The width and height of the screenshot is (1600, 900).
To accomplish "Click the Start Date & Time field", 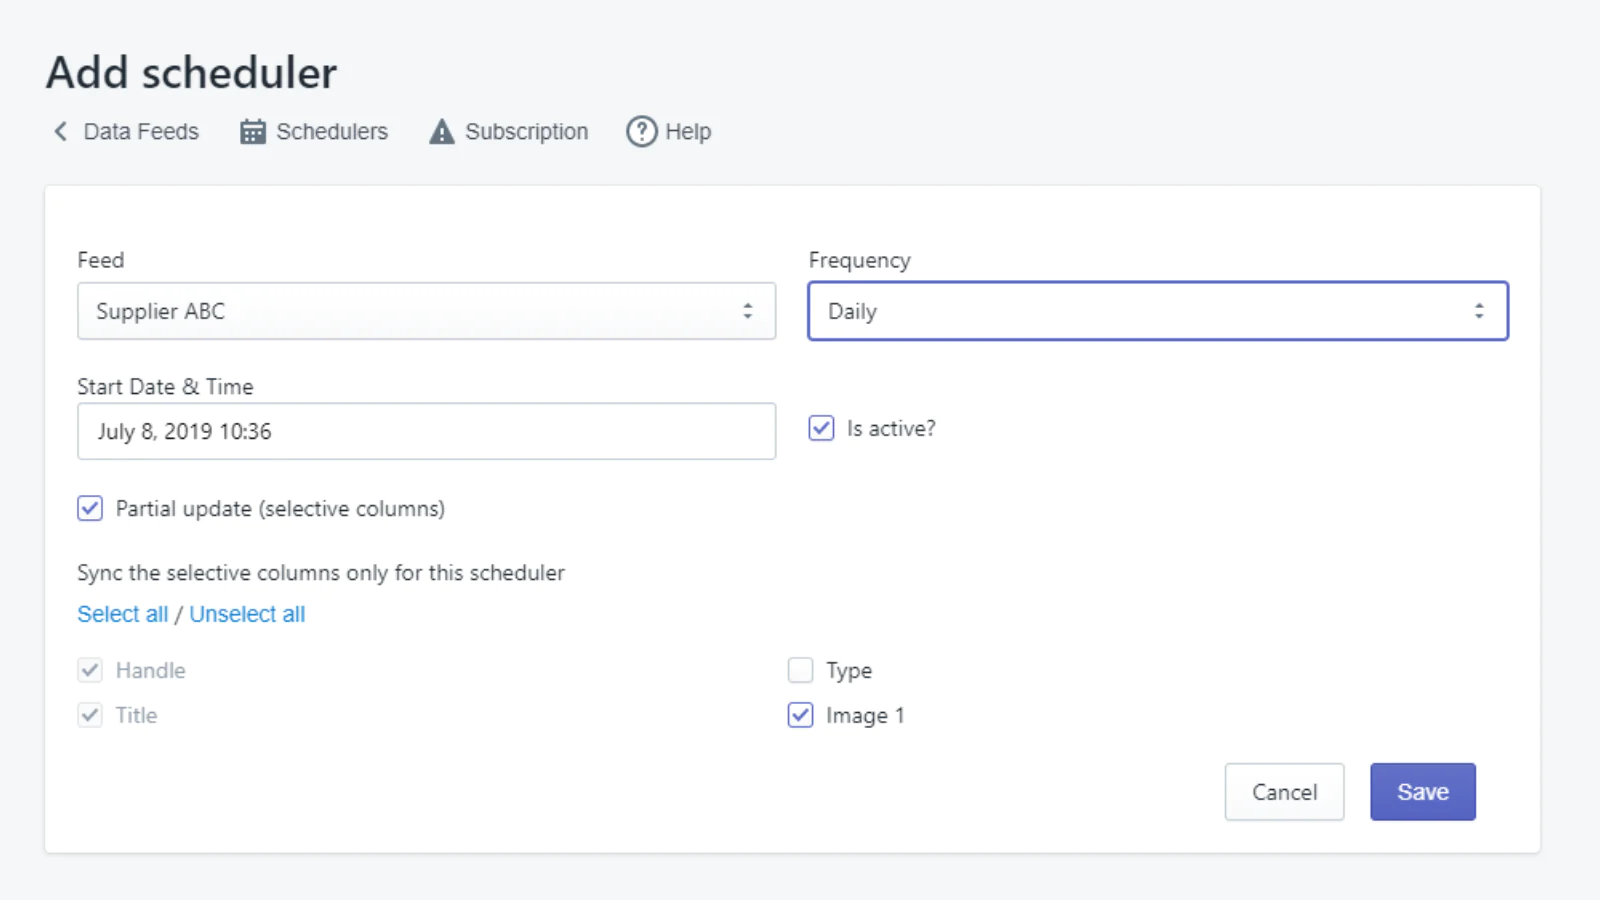I will click(426, 431).
